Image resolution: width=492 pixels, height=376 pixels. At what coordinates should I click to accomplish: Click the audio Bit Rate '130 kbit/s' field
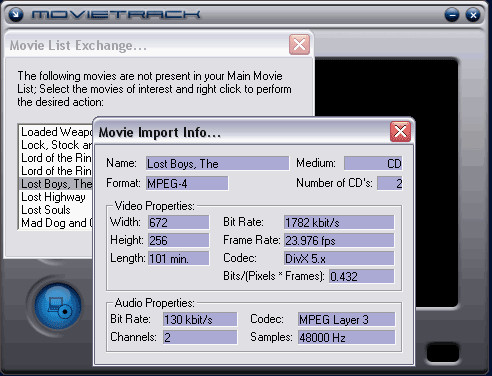click(x=200, y=319)
